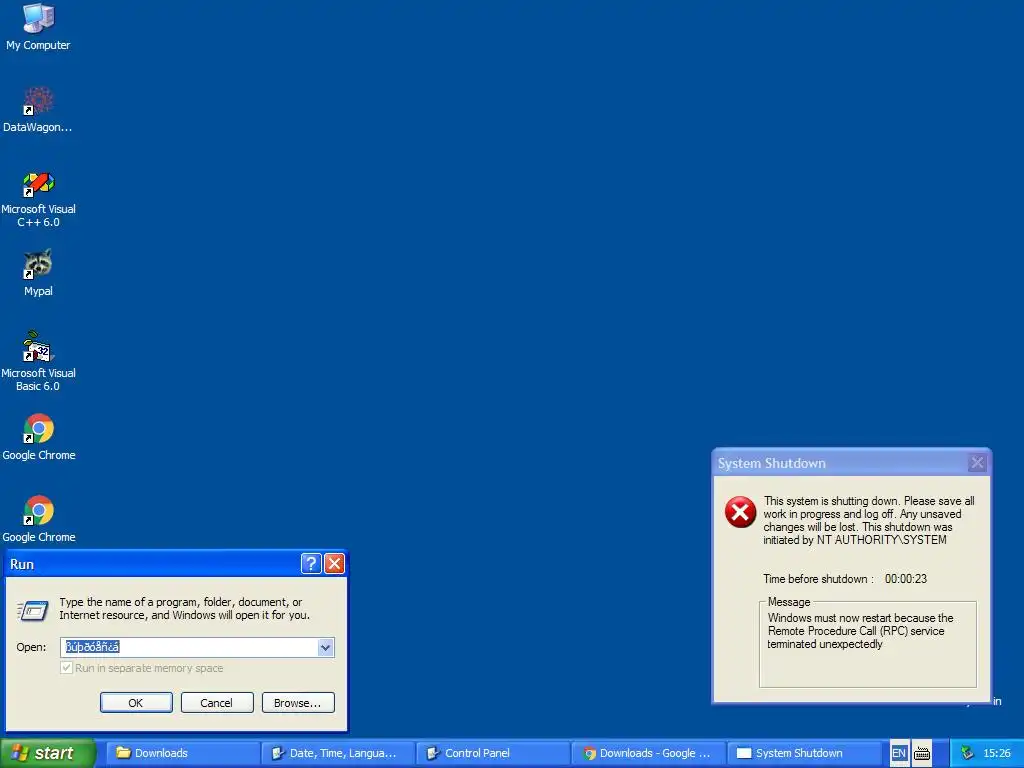Select Microsoft Visual Basic 6.0 shortcut

(x=38, y=361)
